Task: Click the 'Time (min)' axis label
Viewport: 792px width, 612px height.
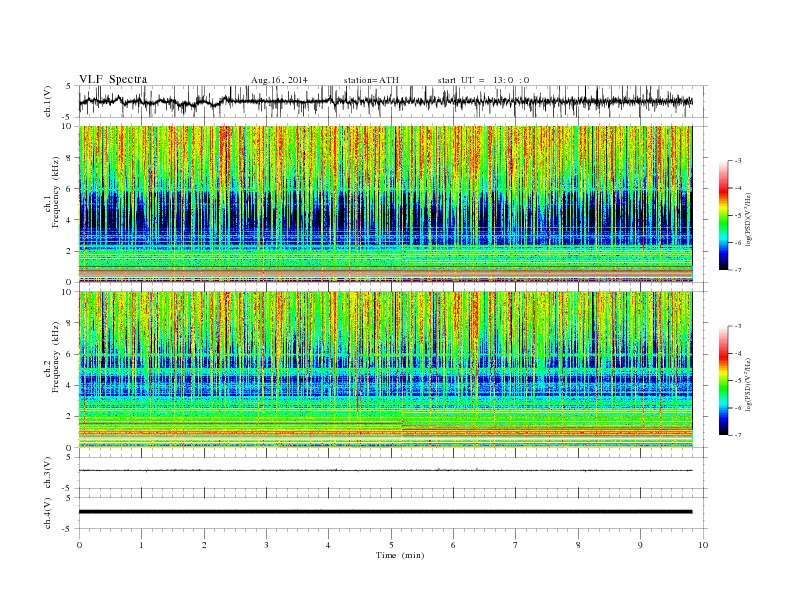Action: click(400, 555)
